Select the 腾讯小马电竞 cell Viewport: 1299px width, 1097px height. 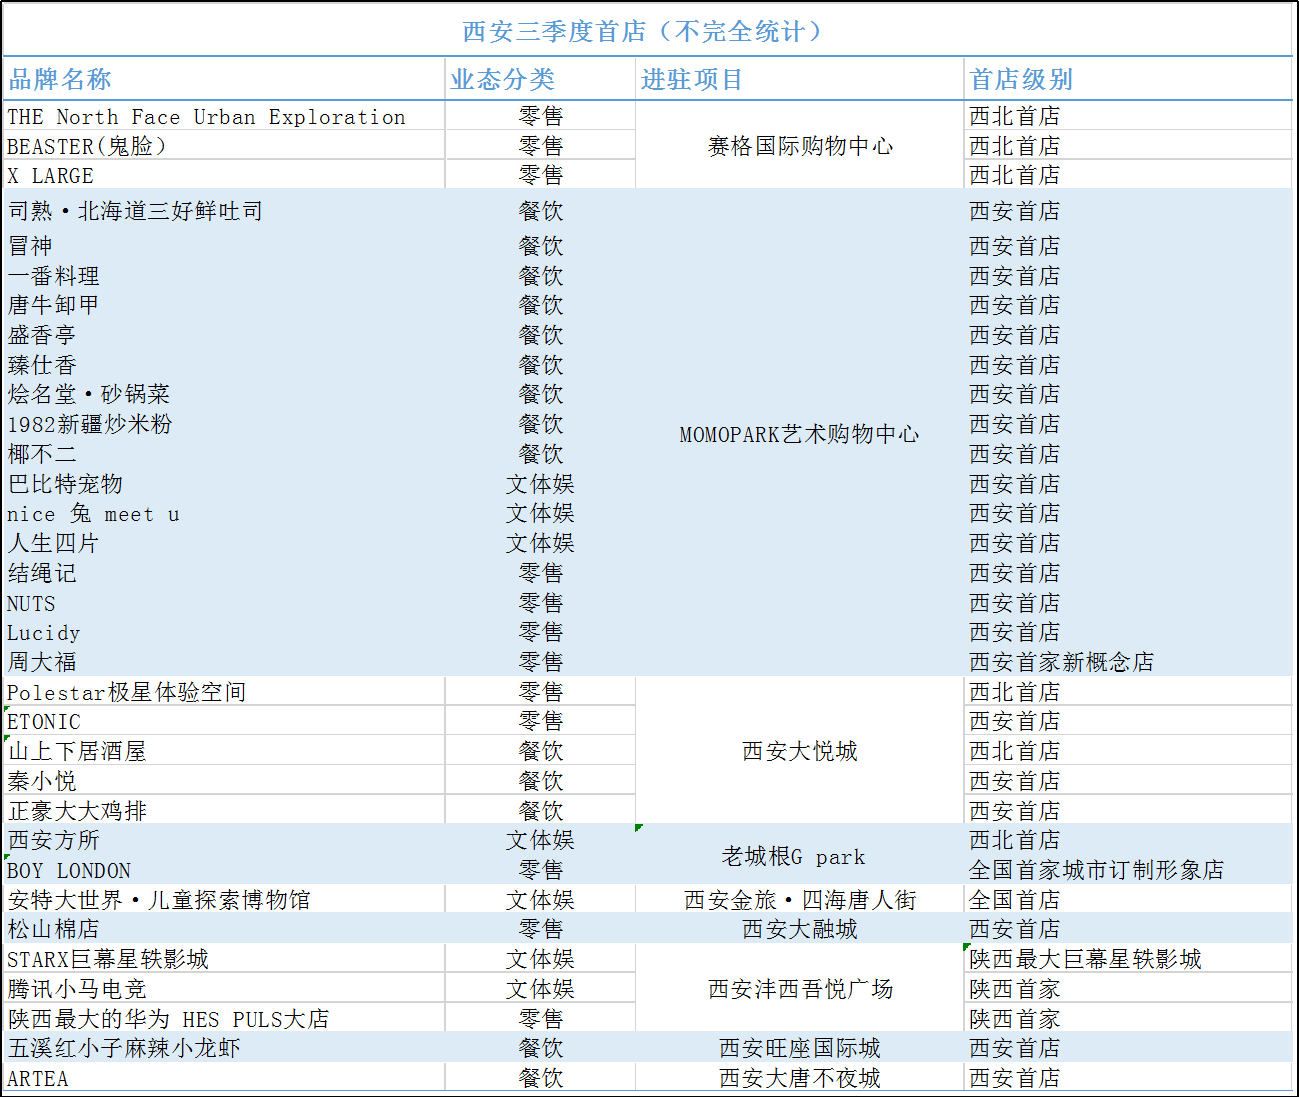pos(224,989)
